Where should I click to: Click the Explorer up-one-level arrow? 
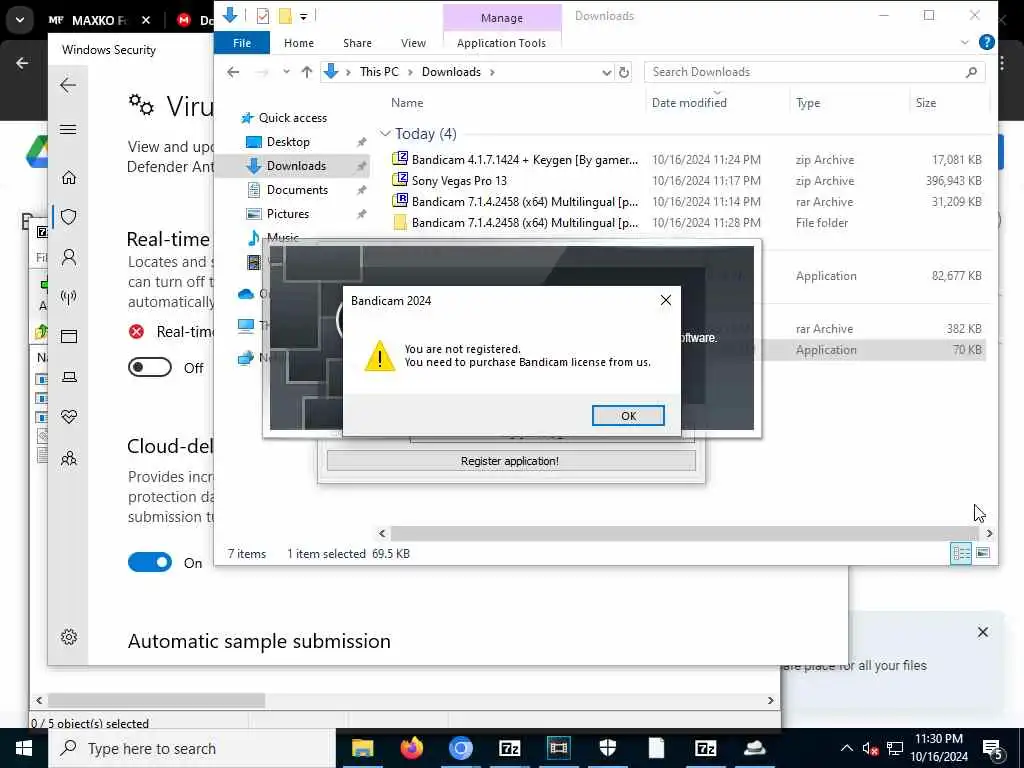306,72
